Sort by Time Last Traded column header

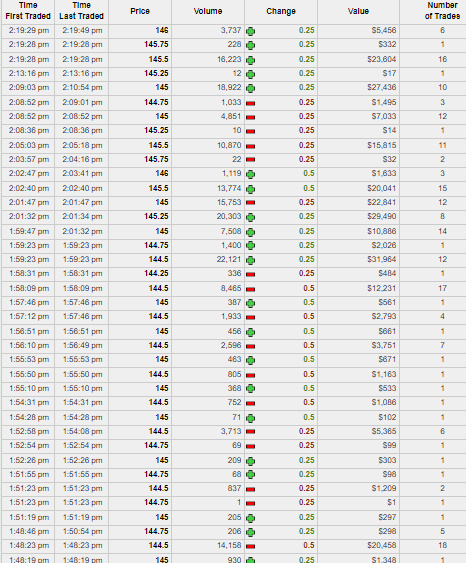pyautogui.click(x=81, y=11)
